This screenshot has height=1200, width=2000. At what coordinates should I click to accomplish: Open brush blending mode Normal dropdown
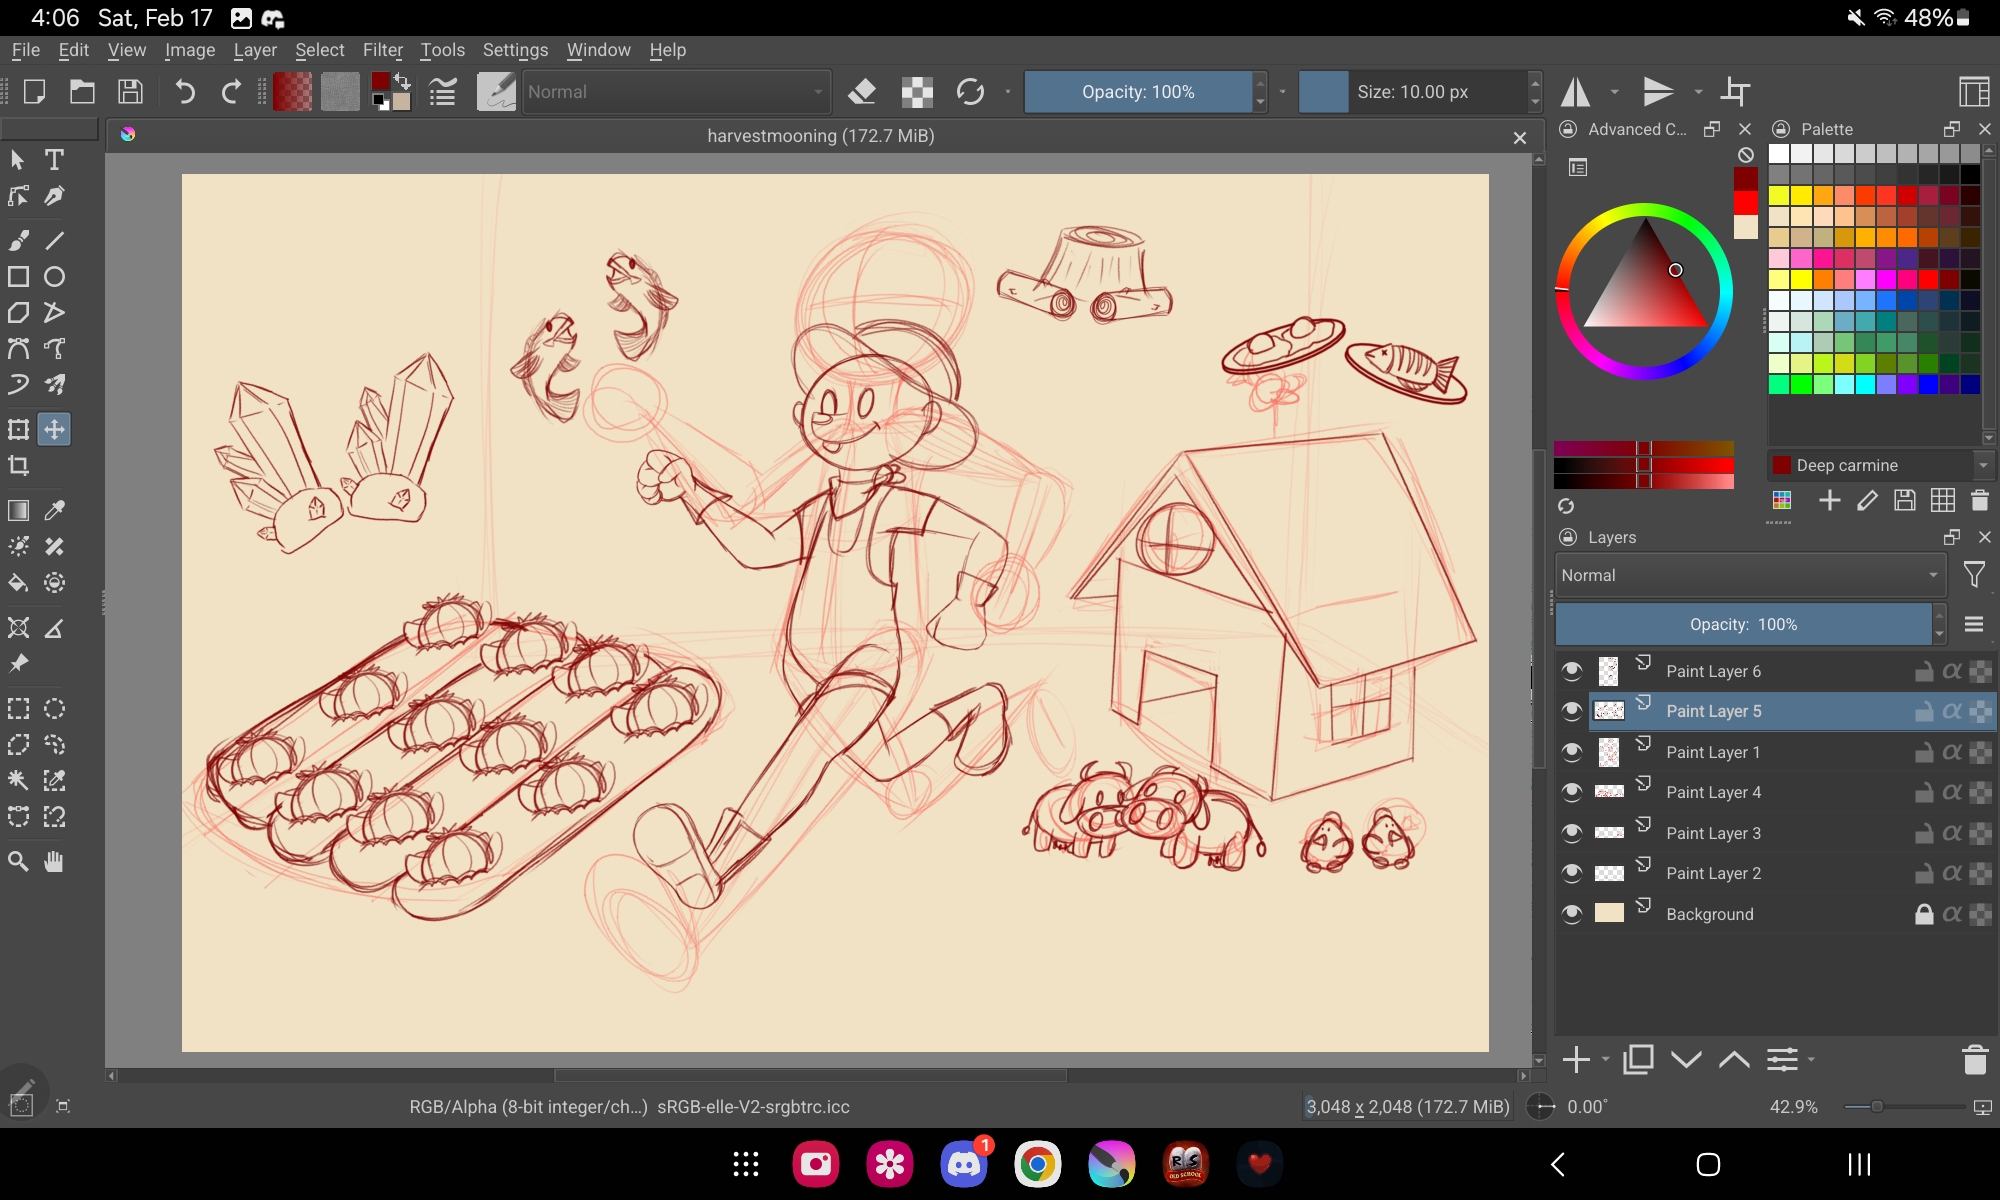coord(675,92)
